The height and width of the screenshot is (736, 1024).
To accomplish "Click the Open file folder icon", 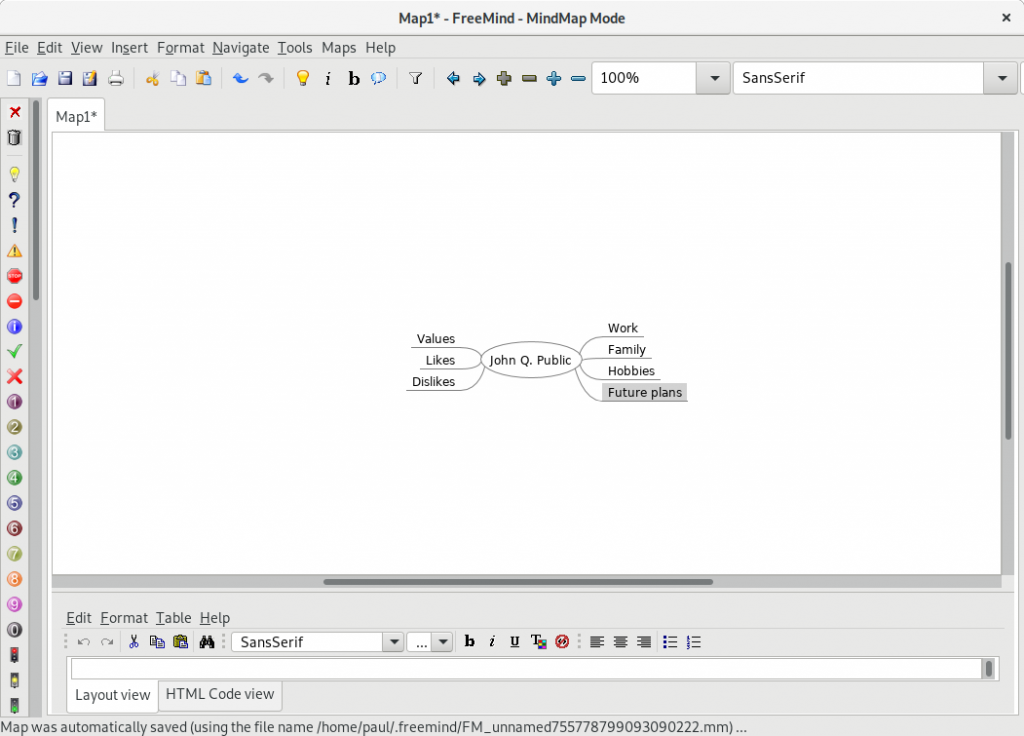I will (x=40, y=78).
